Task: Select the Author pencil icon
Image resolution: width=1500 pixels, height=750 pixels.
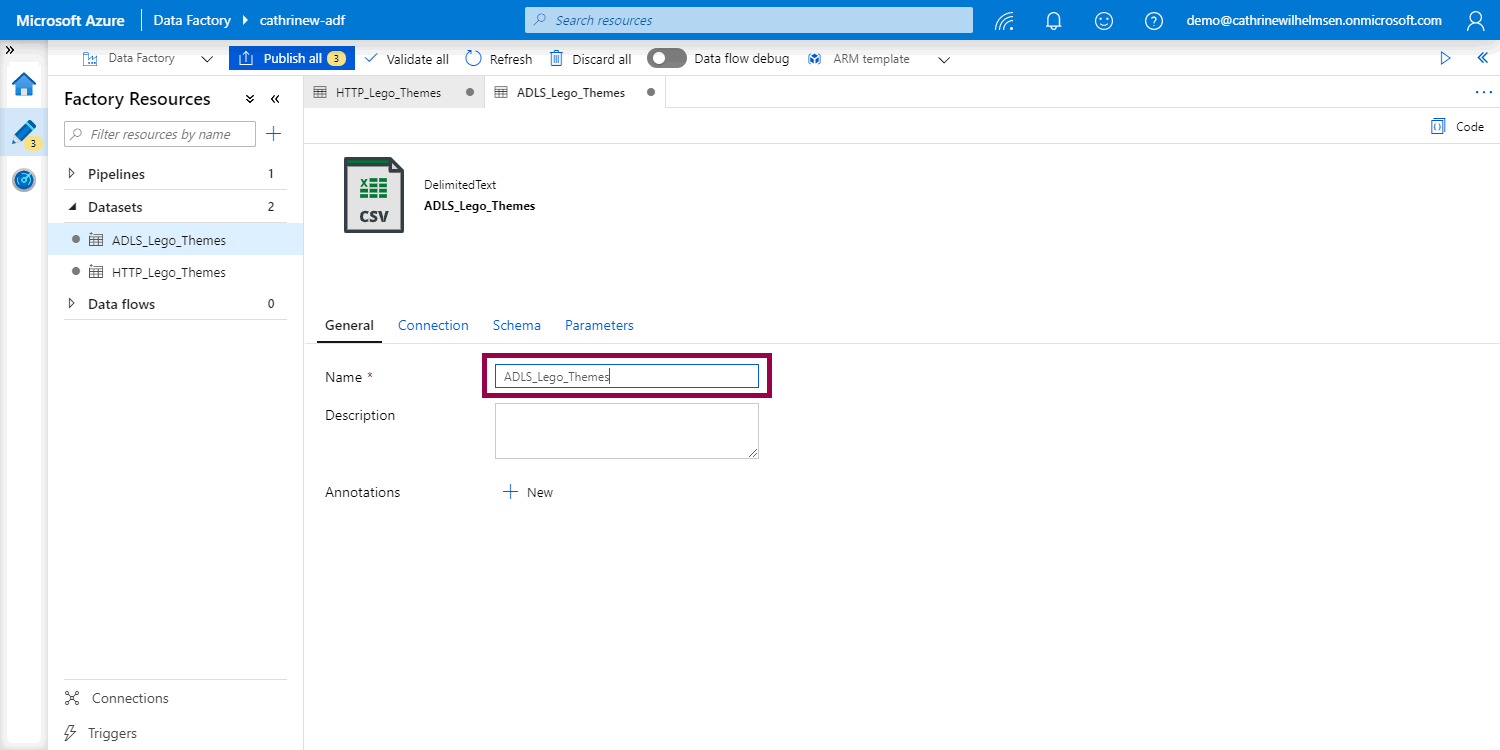Action: (24, 132)
